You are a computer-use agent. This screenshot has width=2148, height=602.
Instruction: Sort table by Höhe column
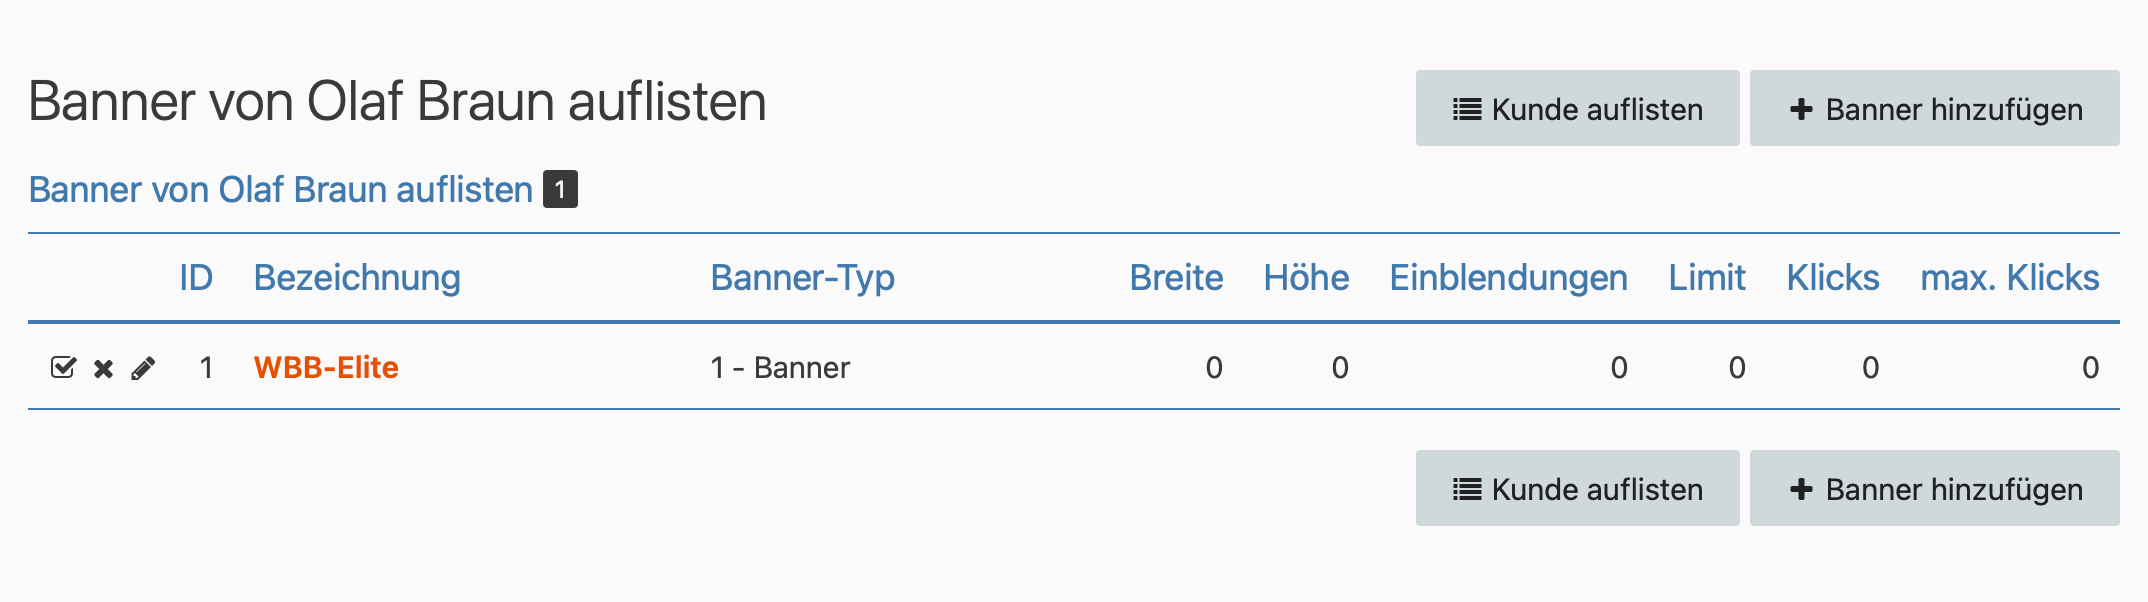1306,277
